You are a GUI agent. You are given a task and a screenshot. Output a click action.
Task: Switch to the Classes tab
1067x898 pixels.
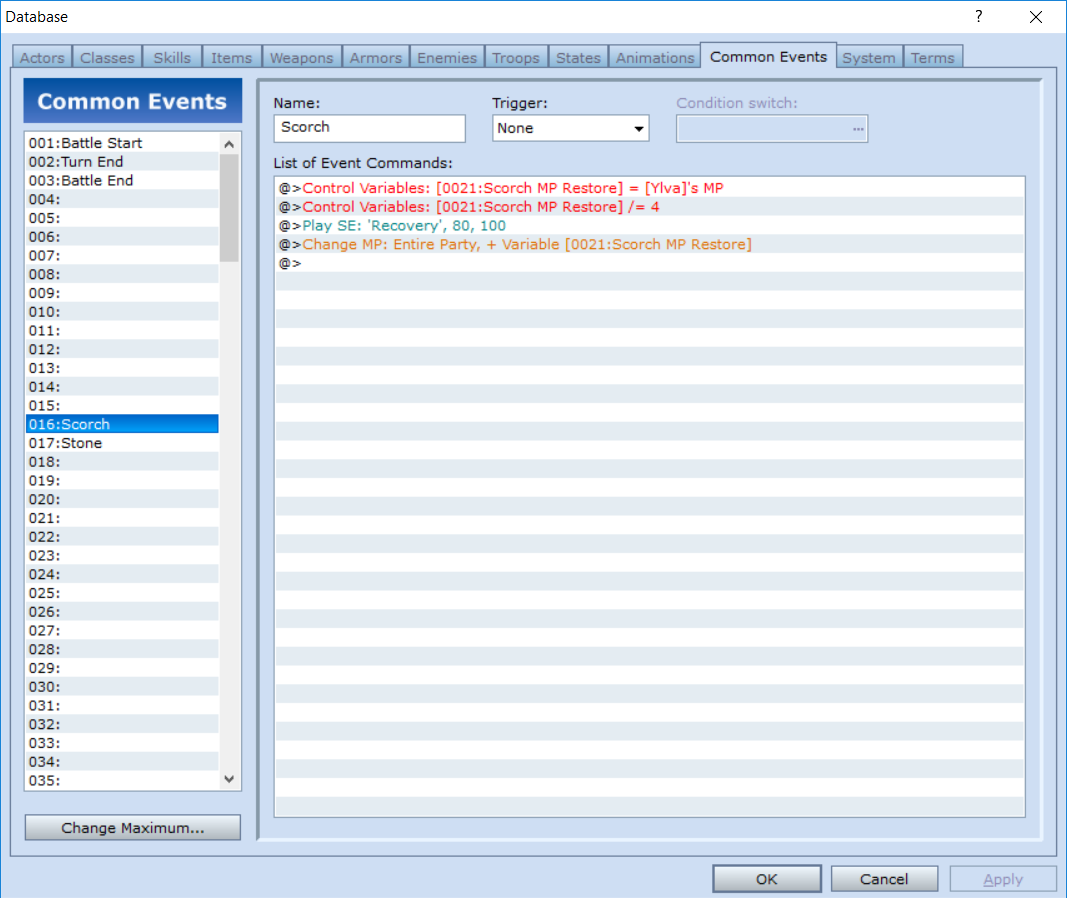108,58
